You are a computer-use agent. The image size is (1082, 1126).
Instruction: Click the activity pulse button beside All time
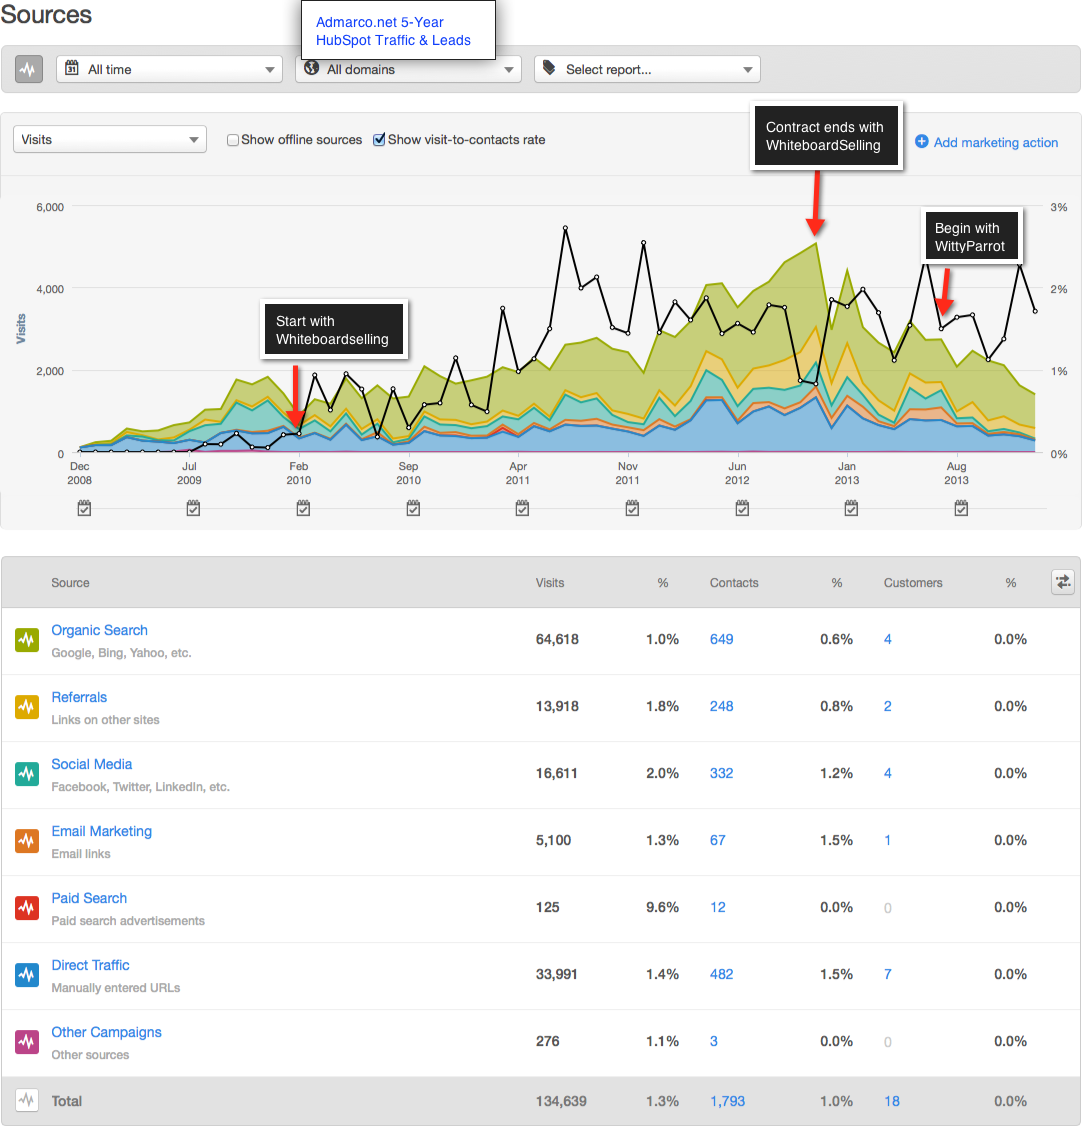(x=29, y=70)
